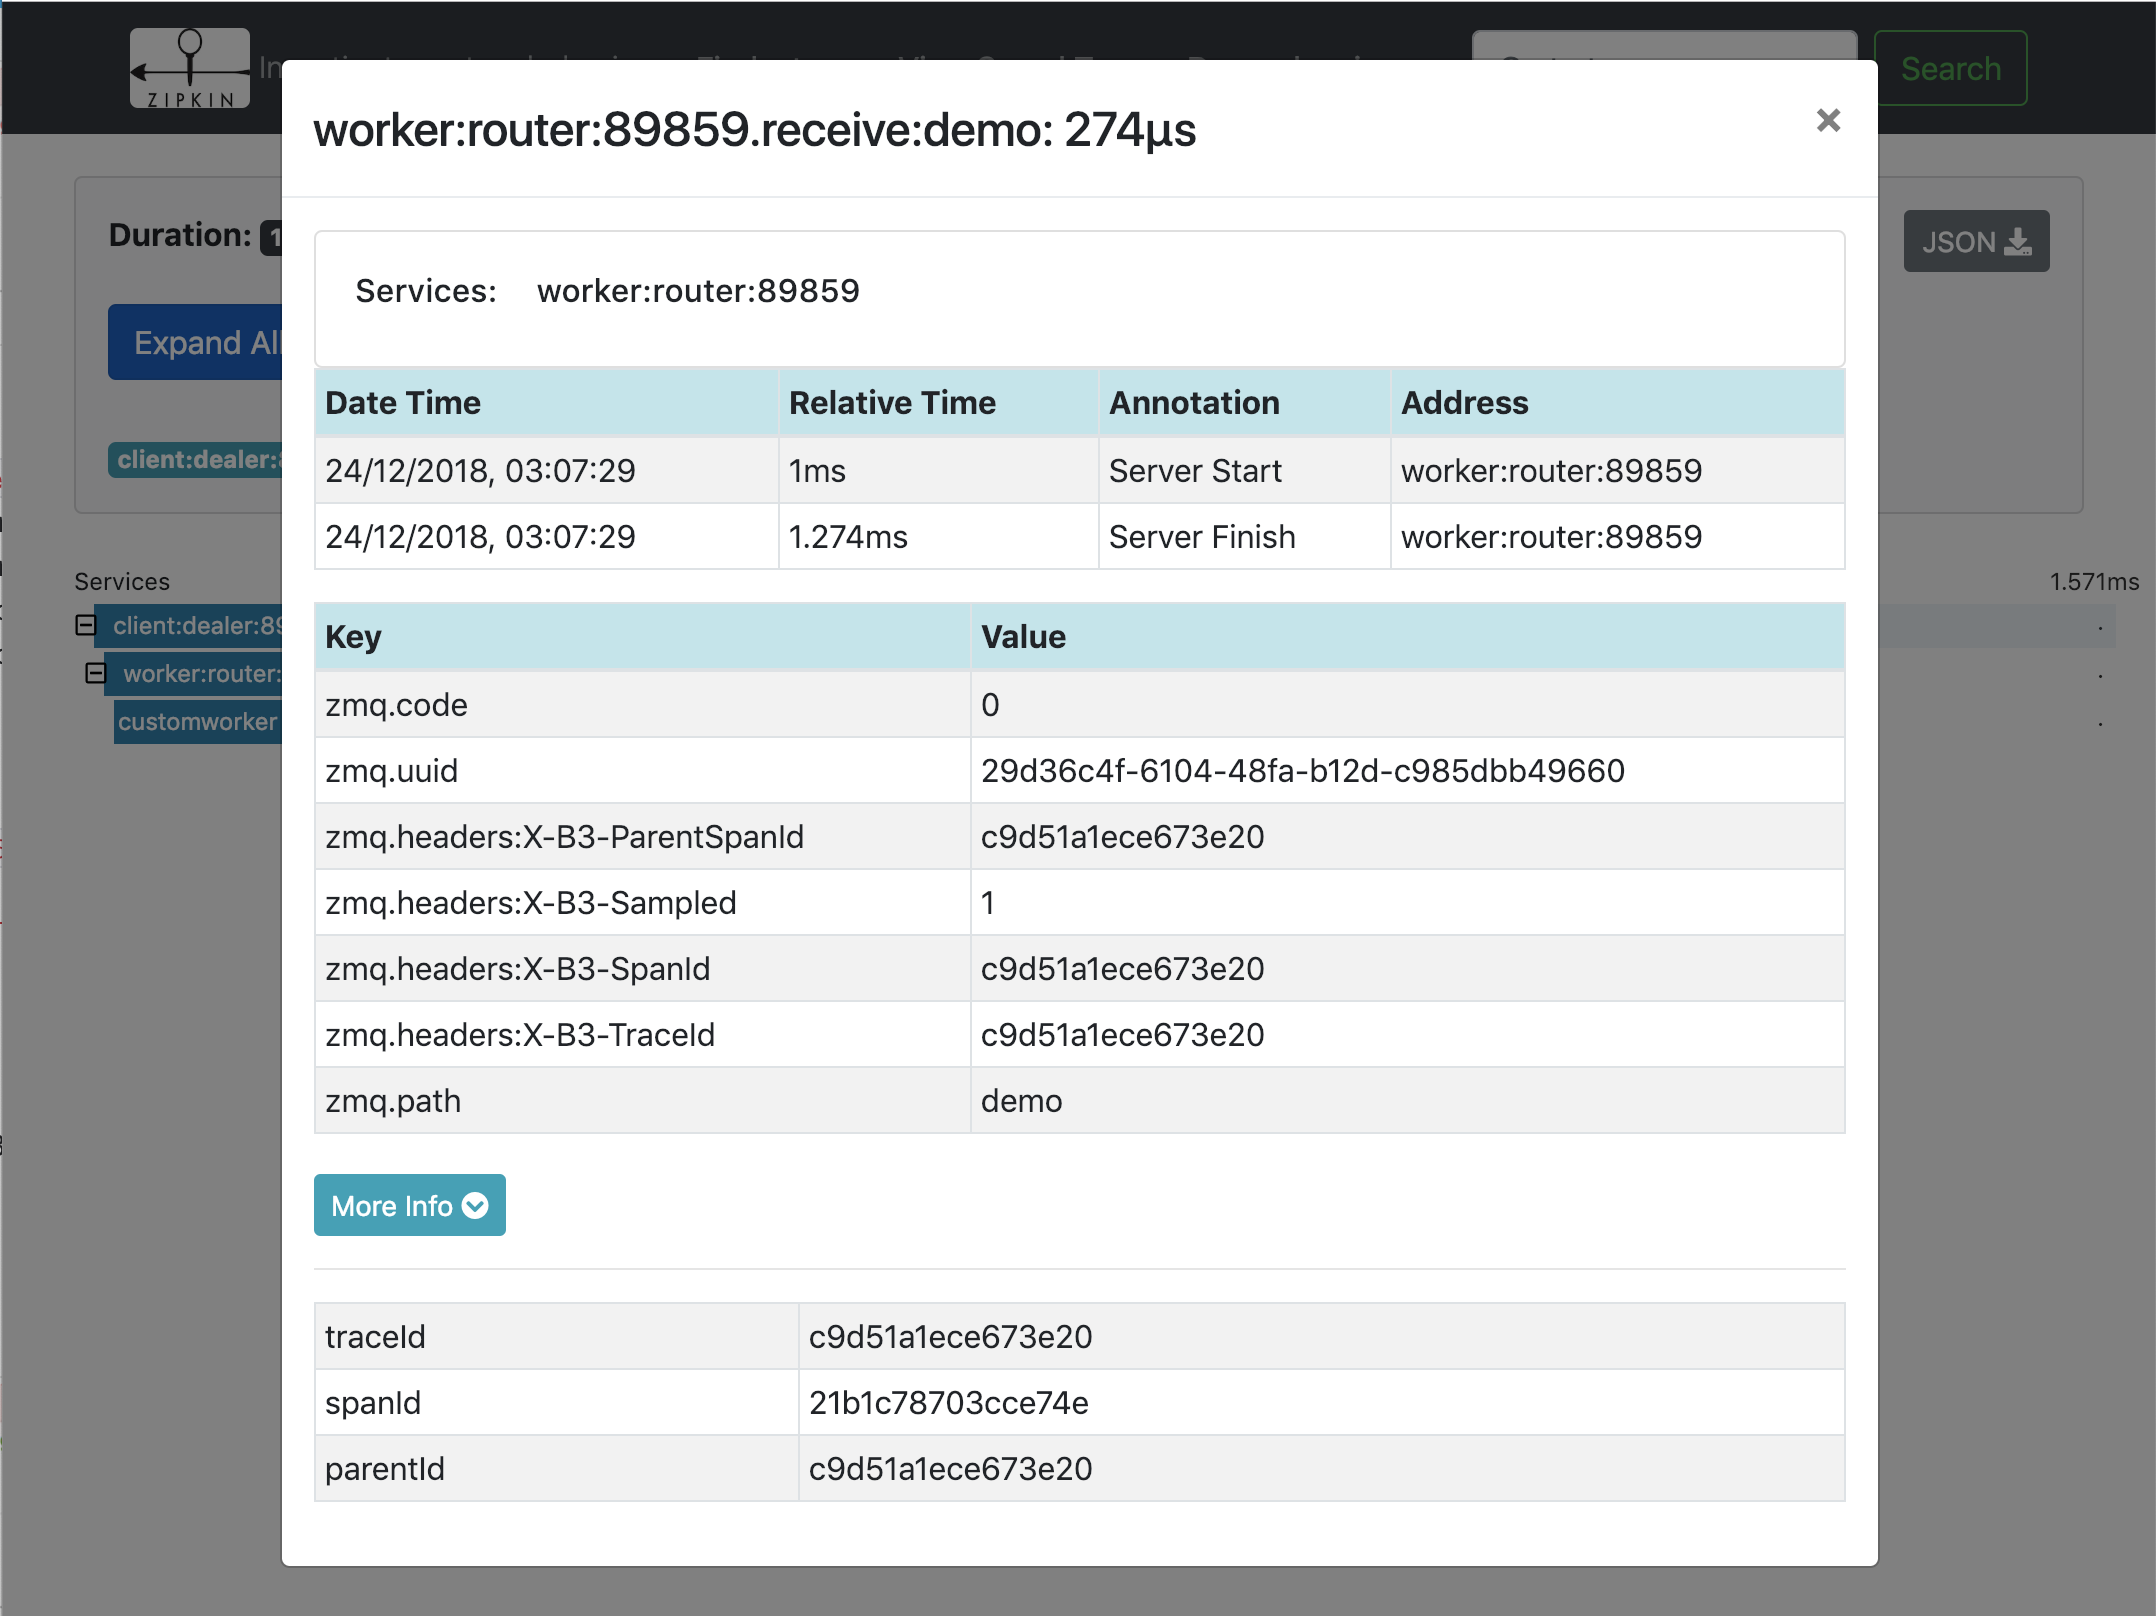Image resolution: width=2156 pixels, height=1616 pixels.
Task: Click the Address column header
Action: point(1617,402)
